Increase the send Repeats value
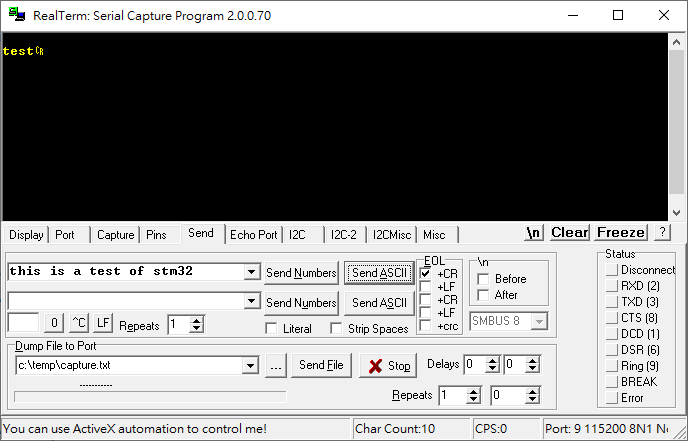This screenshot has height=441, width=688. 197,321
